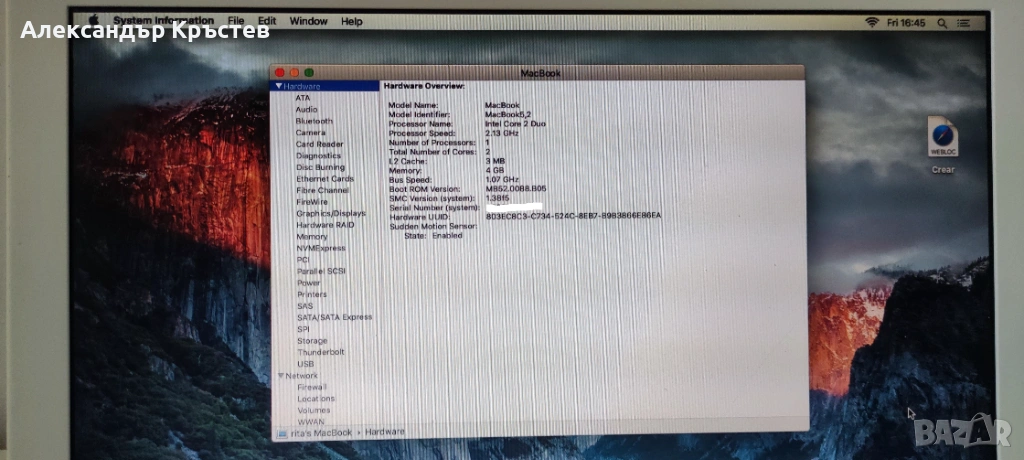Select Camera in the sidebar
Screen dimensions: 1024x460
click(x=310, y=133)
